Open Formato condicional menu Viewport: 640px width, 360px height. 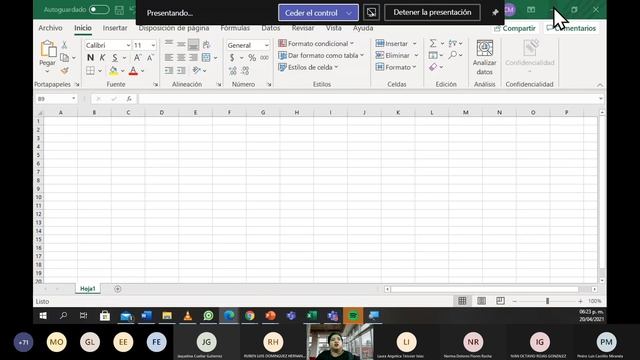point(316,43)
